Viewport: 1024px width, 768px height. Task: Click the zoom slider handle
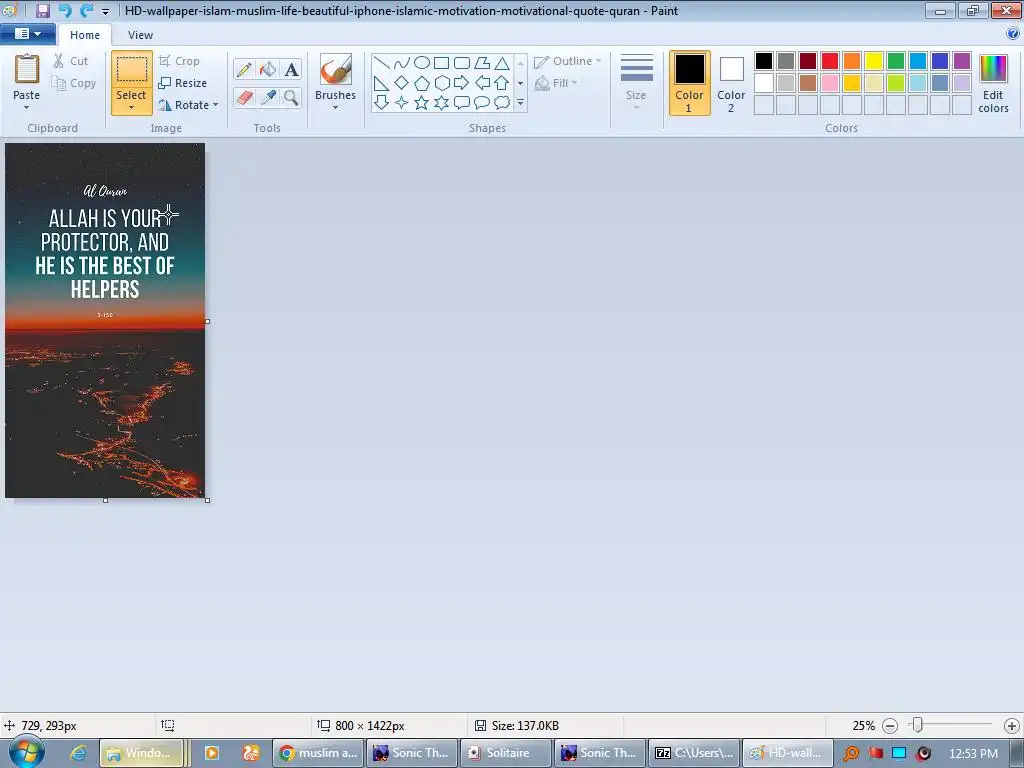click(x=918, y=725)
